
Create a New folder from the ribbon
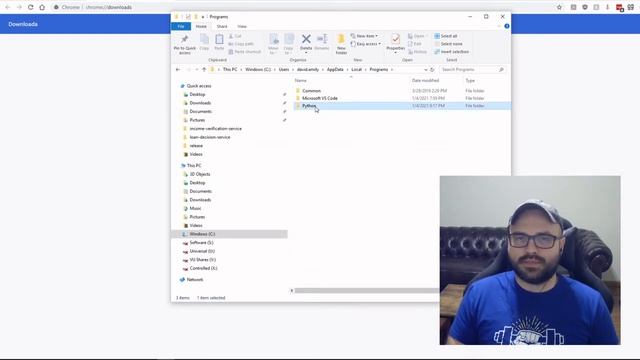coord(341,44)
